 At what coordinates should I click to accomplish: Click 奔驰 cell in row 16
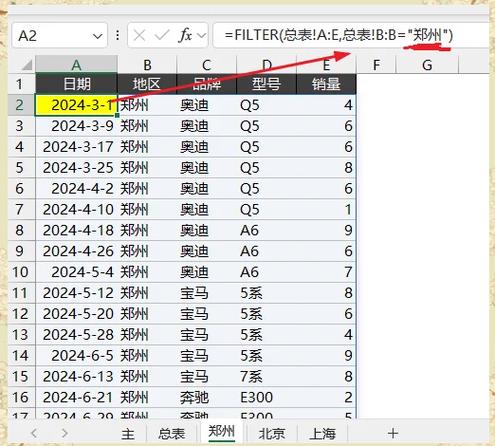point(206,397)
